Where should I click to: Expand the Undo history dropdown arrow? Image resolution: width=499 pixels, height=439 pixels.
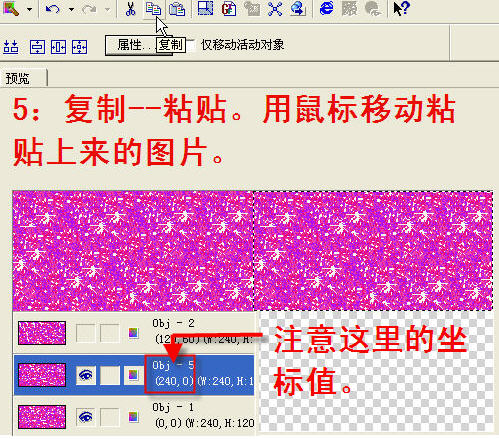(71, 10)
